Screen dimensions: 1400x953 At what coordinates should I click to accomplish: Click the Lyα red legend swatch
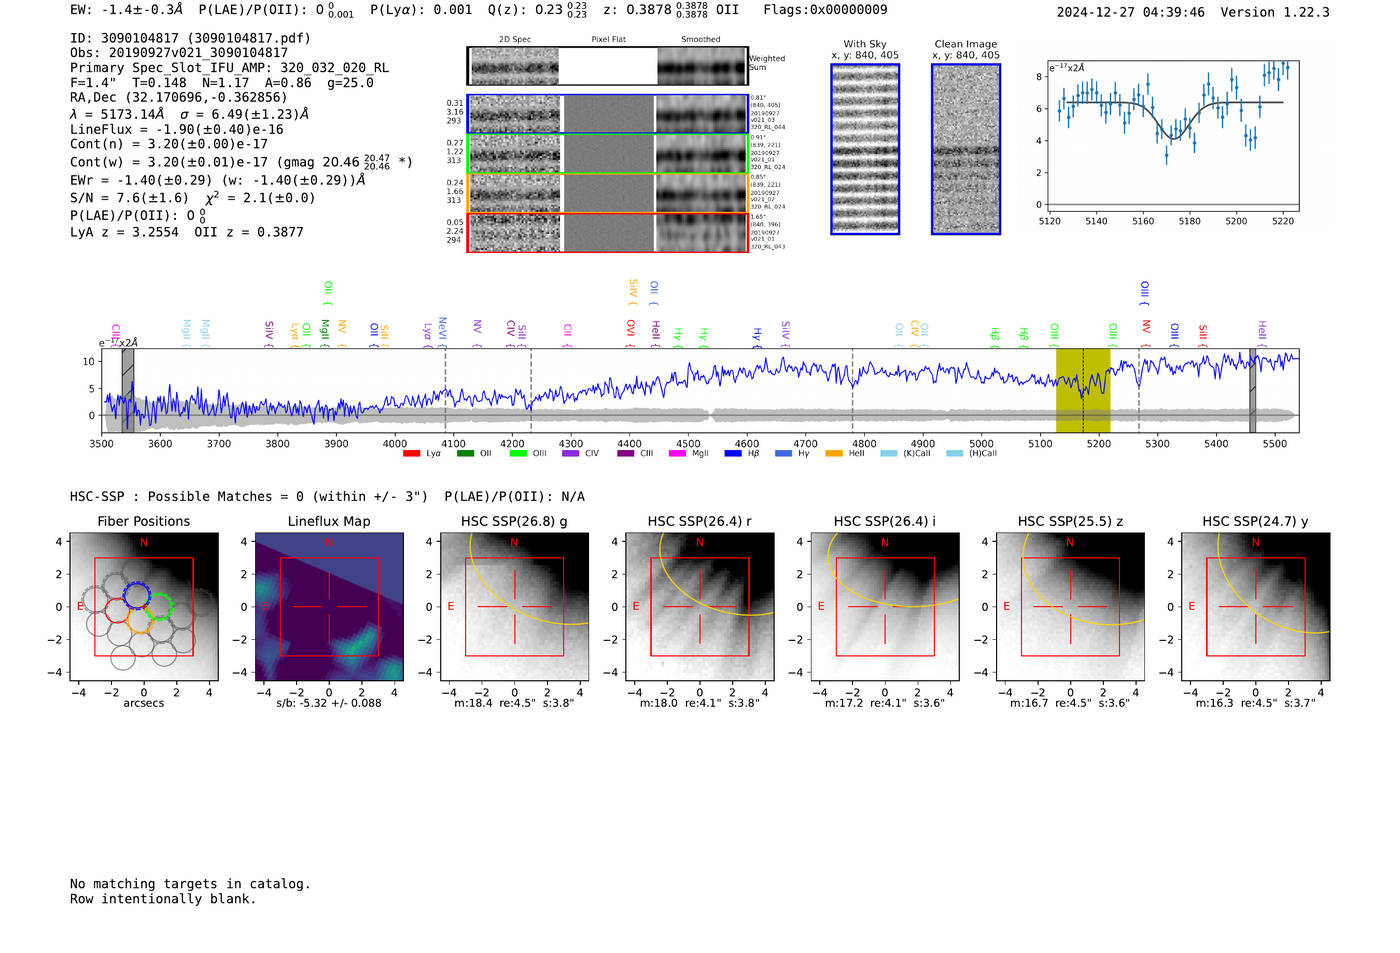[x=411, y=454]
